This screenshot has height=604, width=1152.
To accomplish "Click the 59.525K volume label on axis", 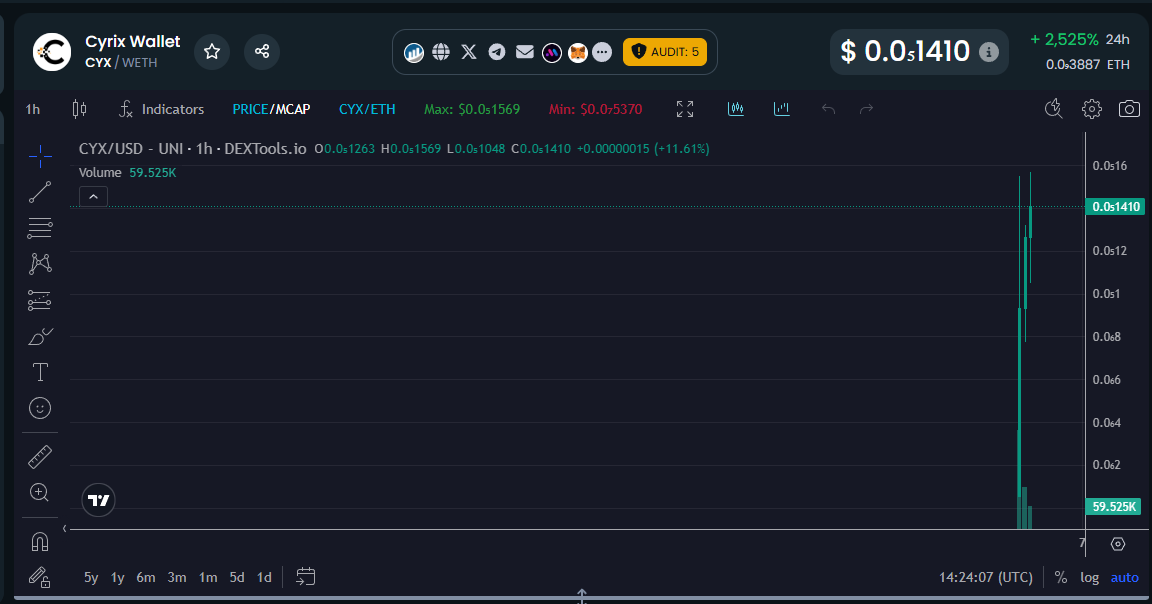I will 1114,506.
